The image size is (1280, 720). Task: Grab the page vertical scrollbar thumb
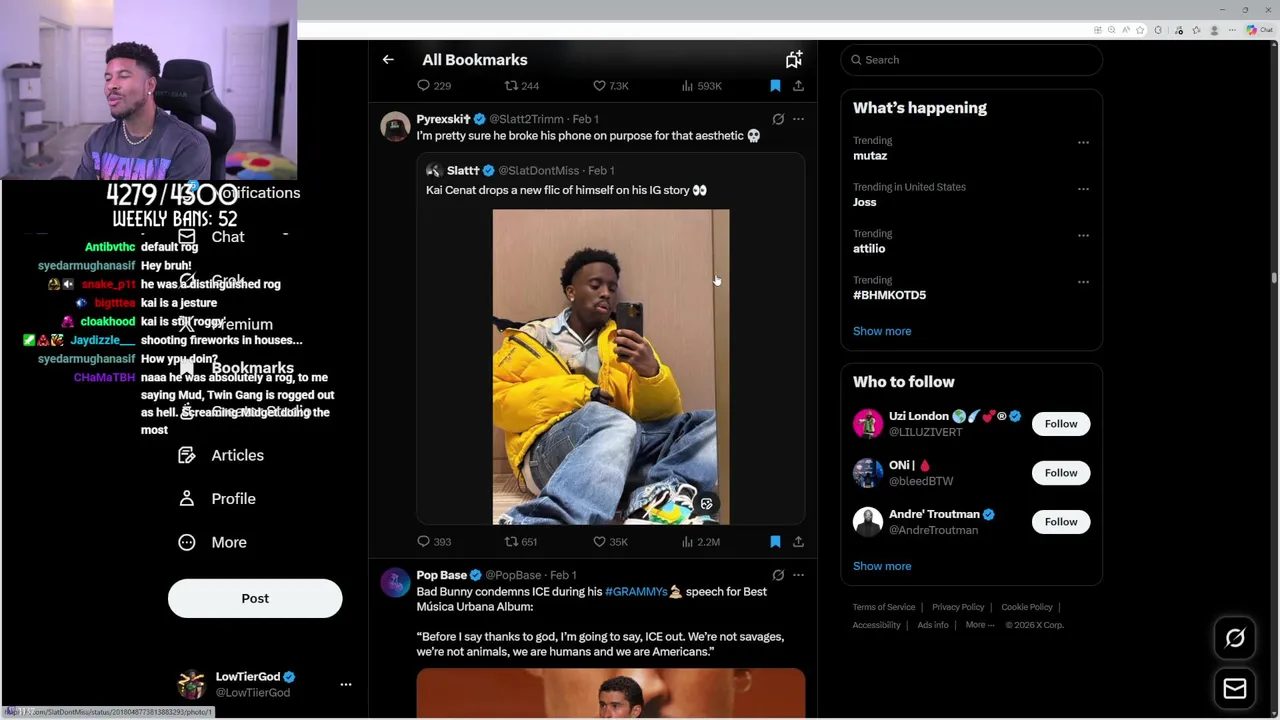(1274, 278)
